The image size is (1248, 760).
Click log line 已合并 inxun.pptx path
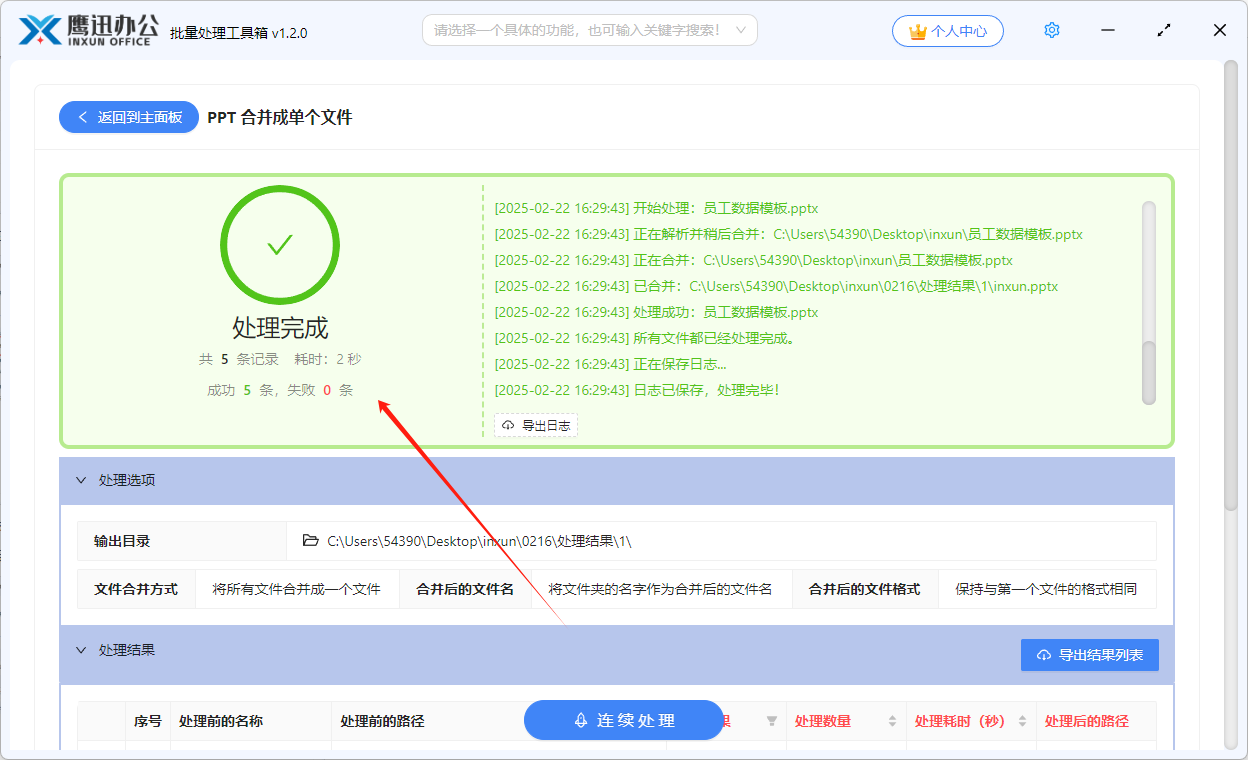click(776, 286)
